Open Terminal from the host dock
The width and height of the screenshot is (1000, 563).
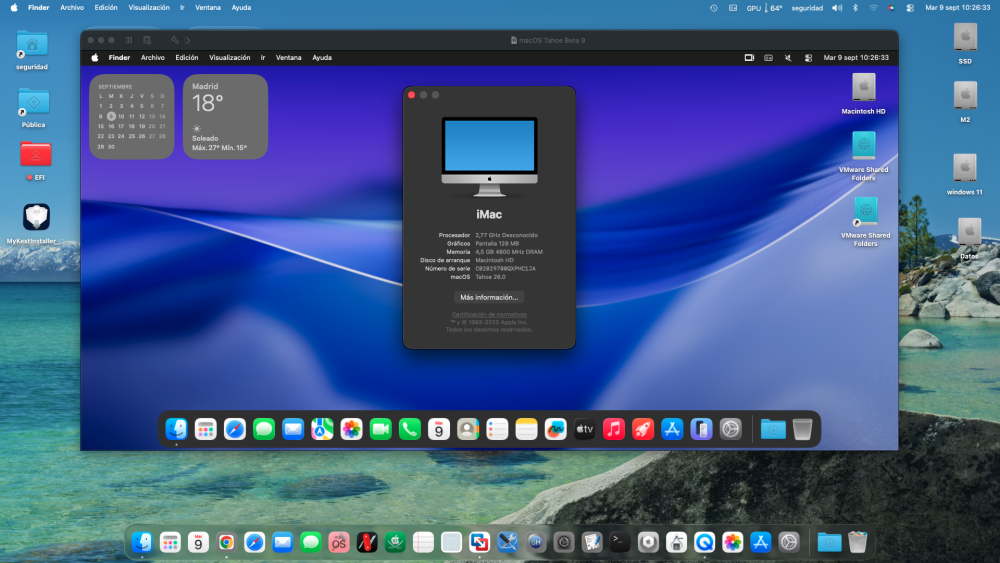pos(619,542)
